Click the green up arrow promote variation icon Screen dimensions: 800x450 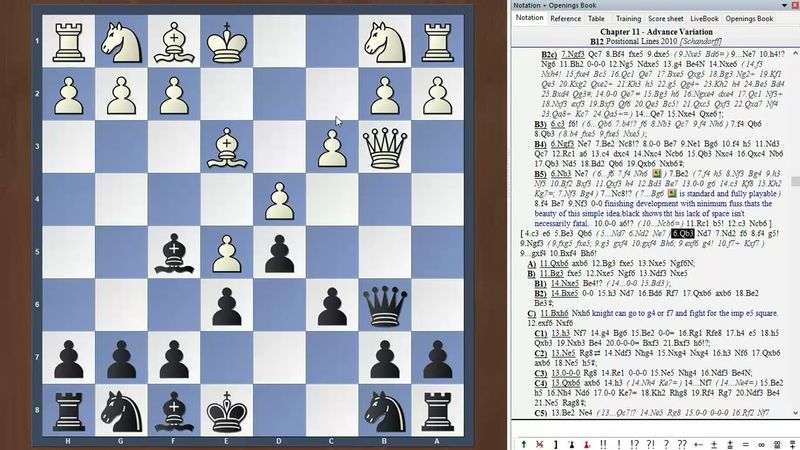pos(522,443)
